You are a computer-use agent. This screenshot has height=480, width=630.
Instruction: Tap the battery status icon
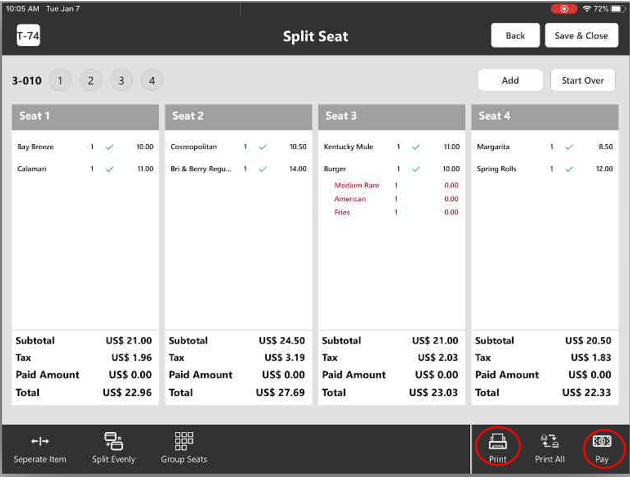[x=618, y=9]
